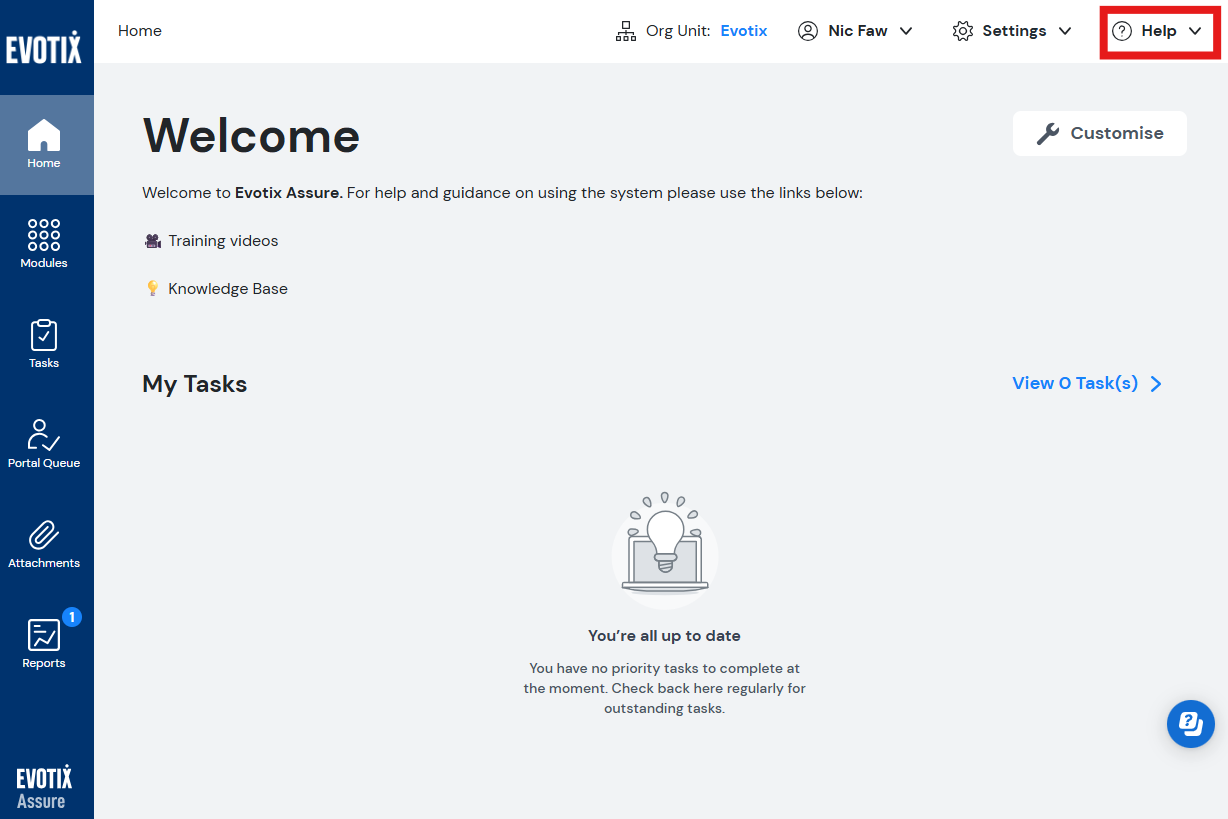The image size is (1228, 819).
Task: Open Reports from the sidebar
Action: [44, 645]
